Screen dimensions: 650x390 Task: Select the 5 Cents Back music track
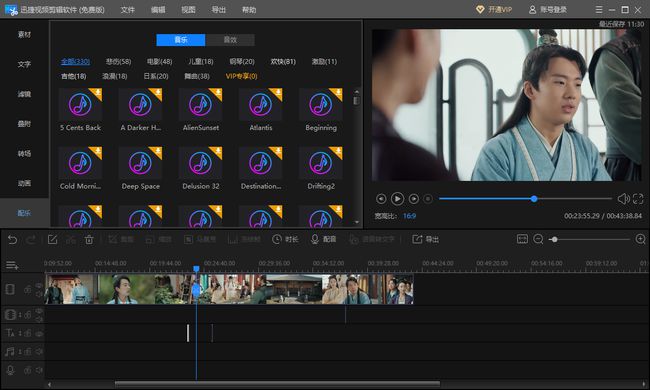click(x=80, y=110)
